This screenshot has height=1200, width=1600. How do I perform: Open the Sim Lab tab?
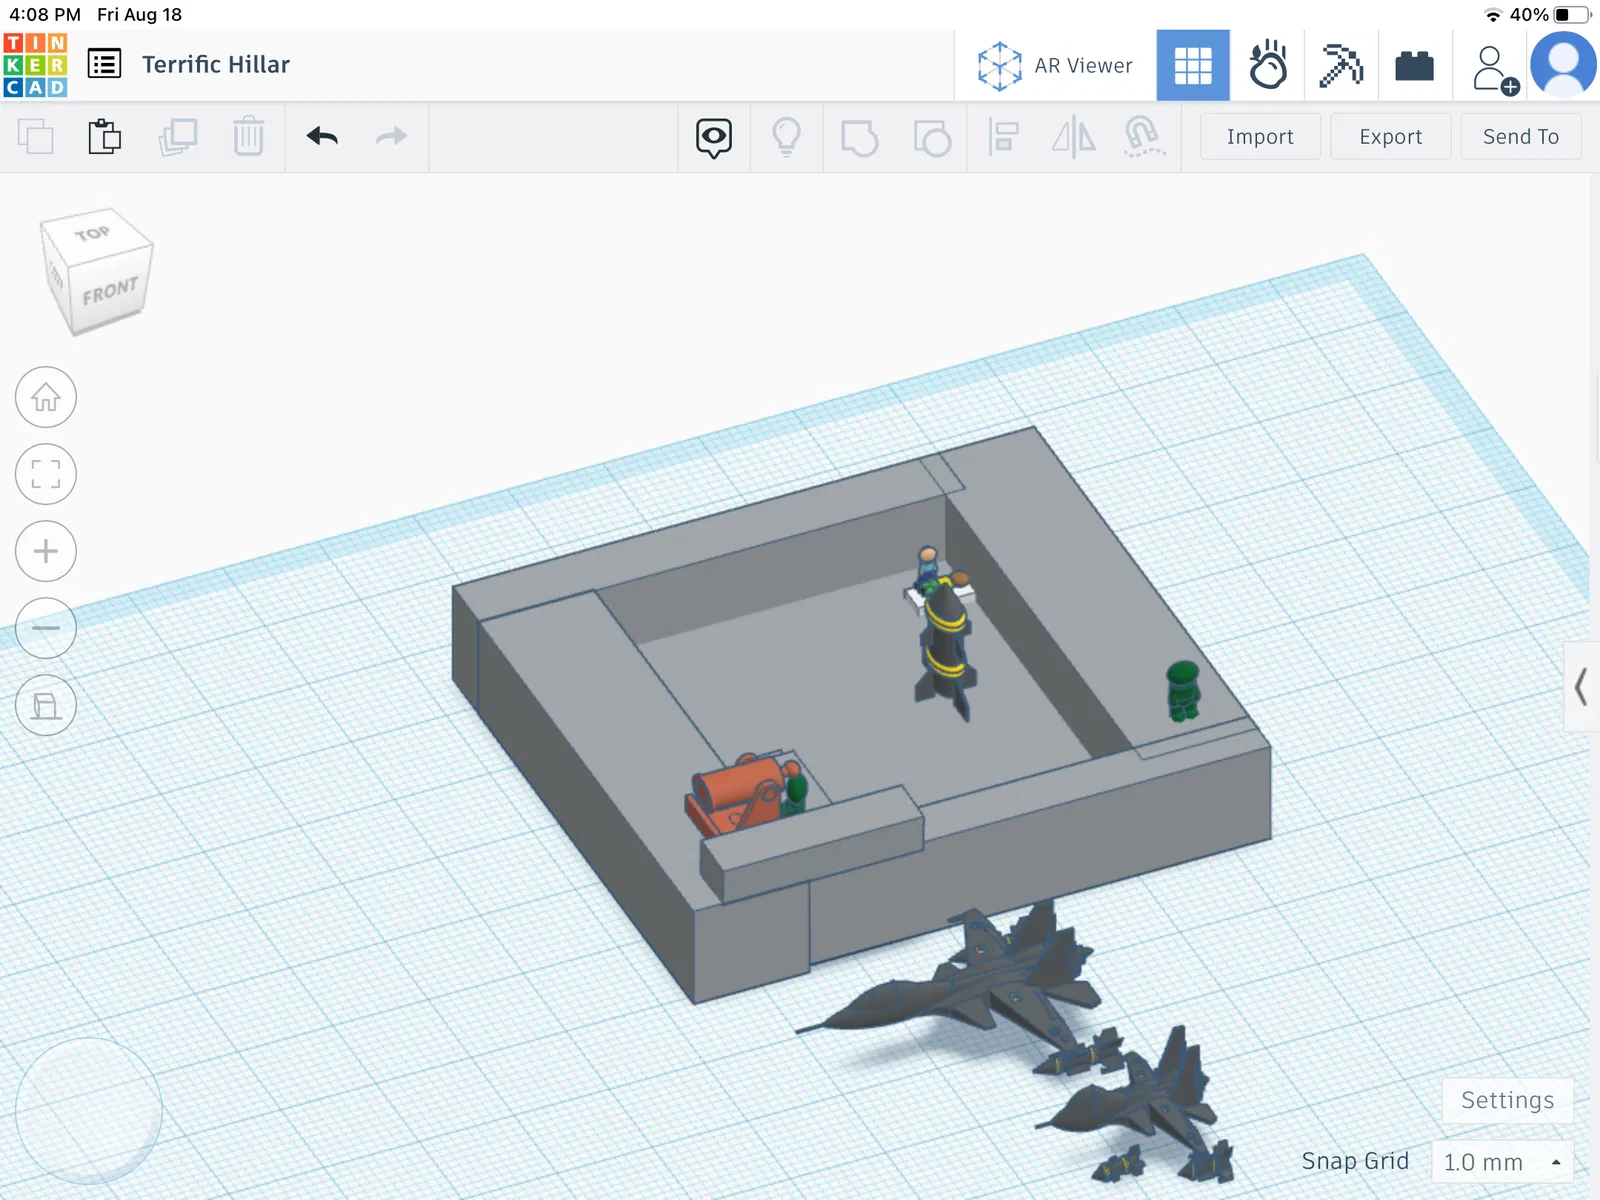pos(1267,66)
